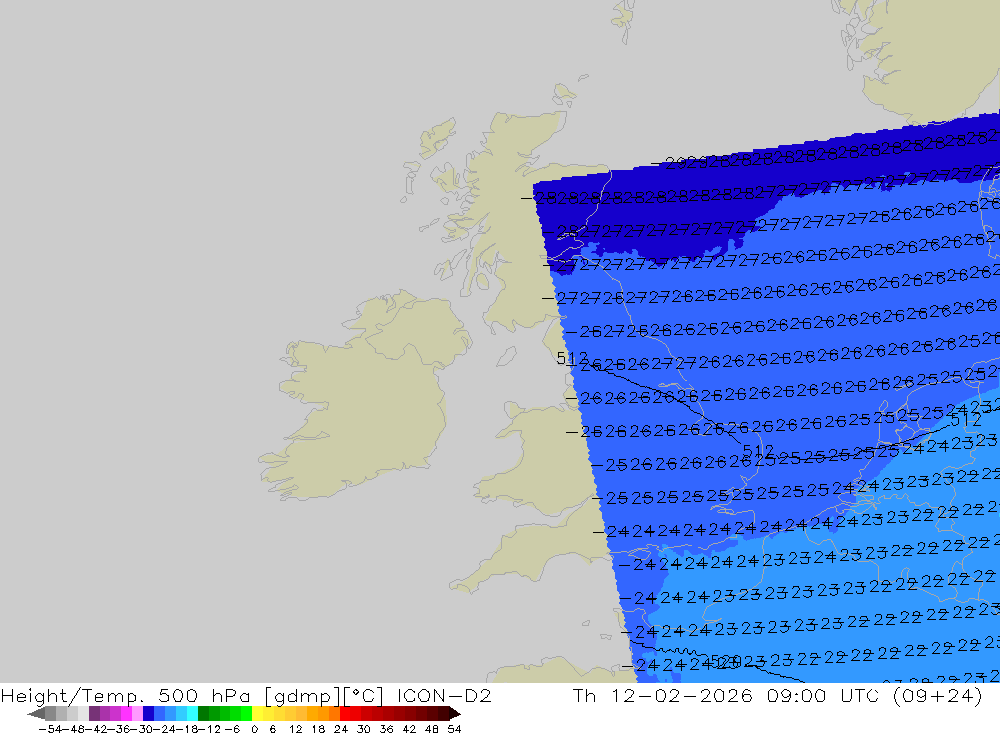Click the "-54" label under the color scale
The width and height of the screenshot is (1000, 733).
click(x=51, y=729)
